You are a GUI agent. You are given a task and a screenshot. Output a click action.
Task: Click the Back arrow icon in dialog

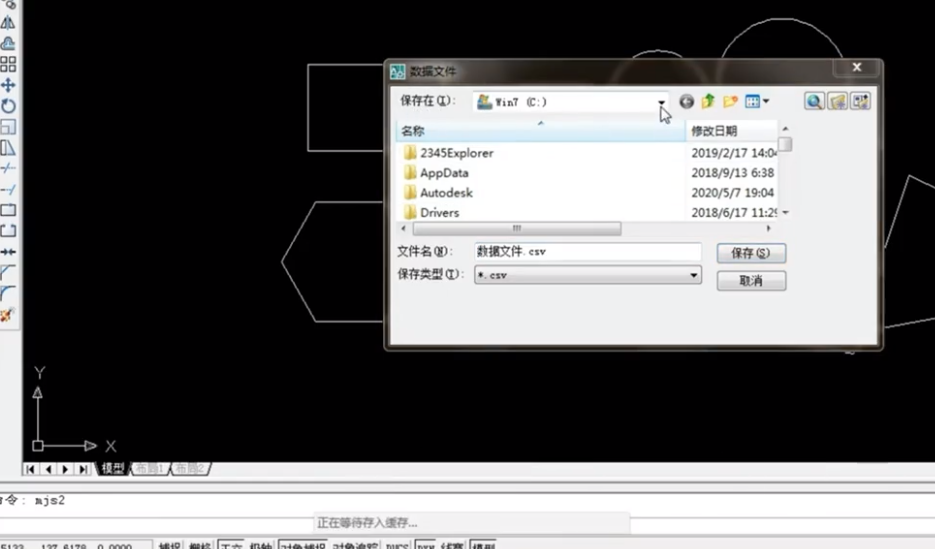tap(686, 101)
